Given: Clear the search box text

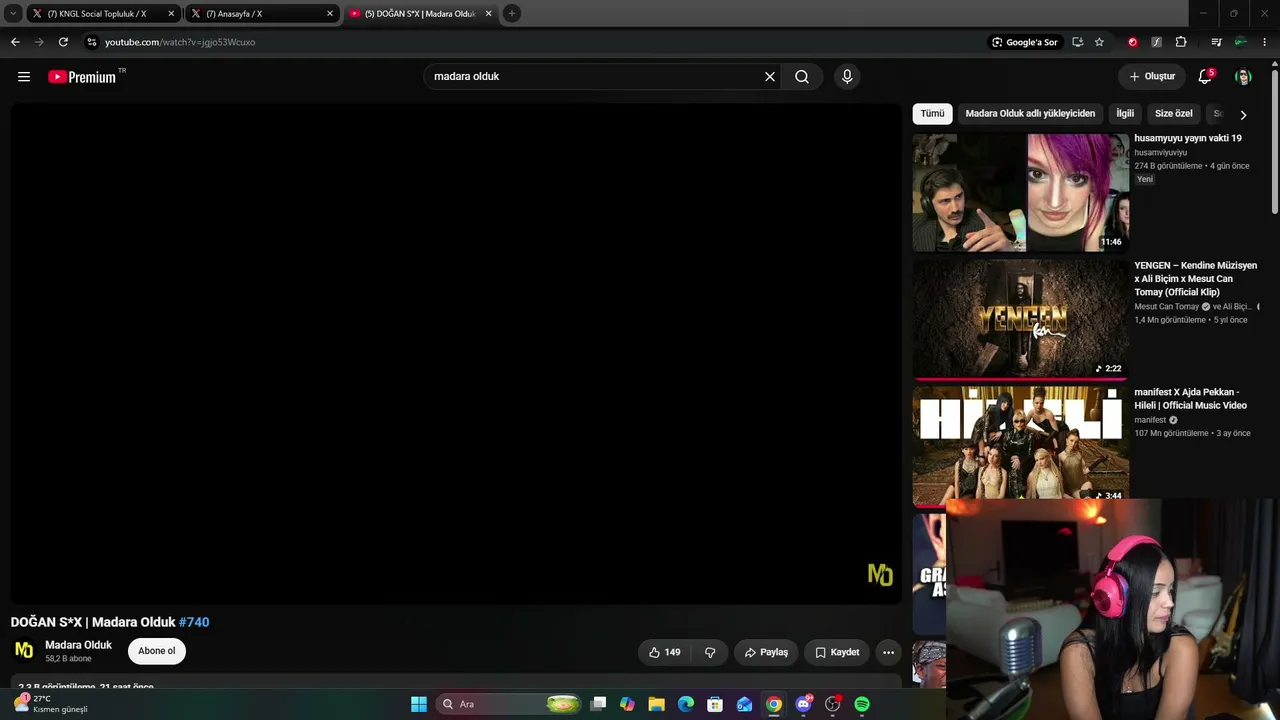Looking at the screenshot, I should (x=770, y=77).
